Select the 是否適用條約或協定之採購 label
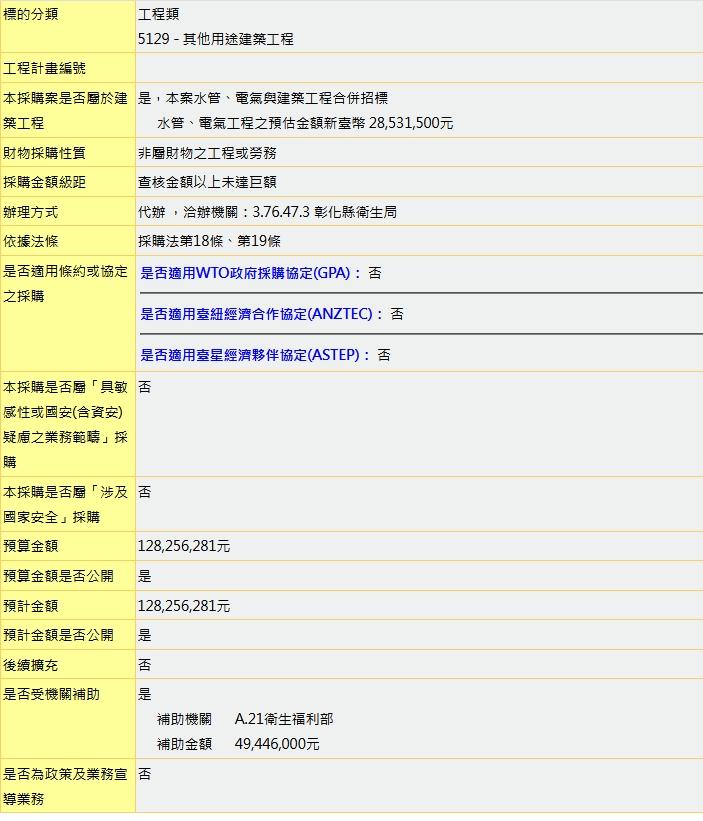Viewport: 703px width, 821px height. coord(65,284)
